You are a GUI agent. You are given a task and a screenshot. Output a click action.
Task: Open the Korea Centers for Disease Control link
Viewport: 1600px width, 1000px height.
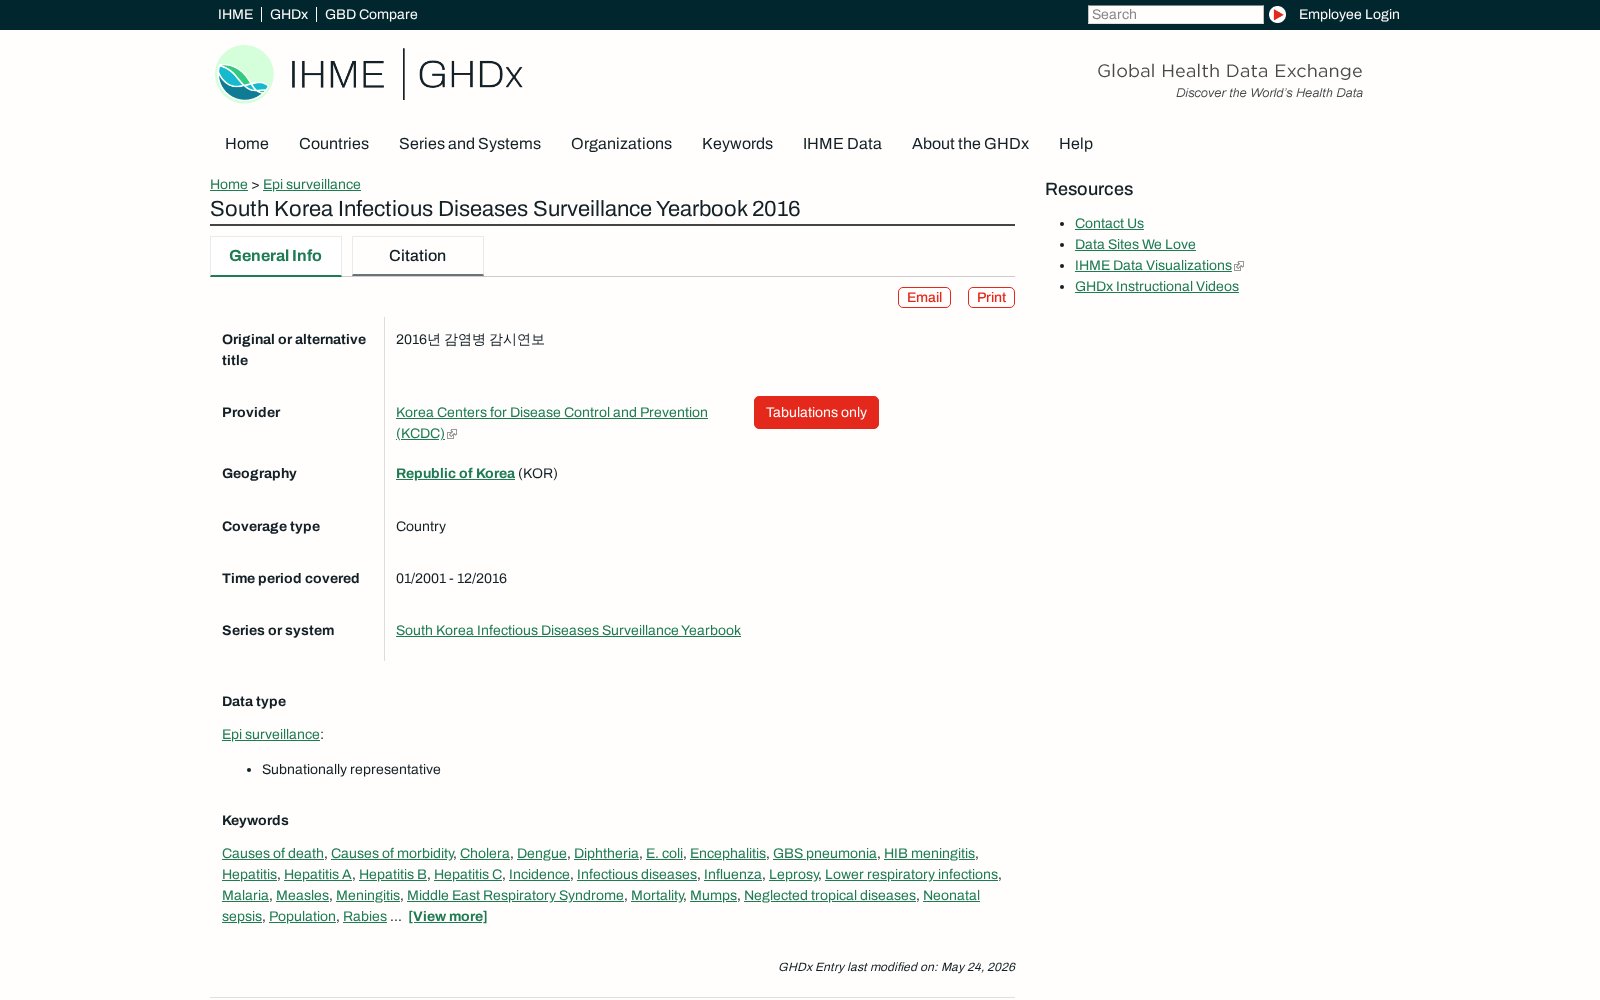coord(552,422)
